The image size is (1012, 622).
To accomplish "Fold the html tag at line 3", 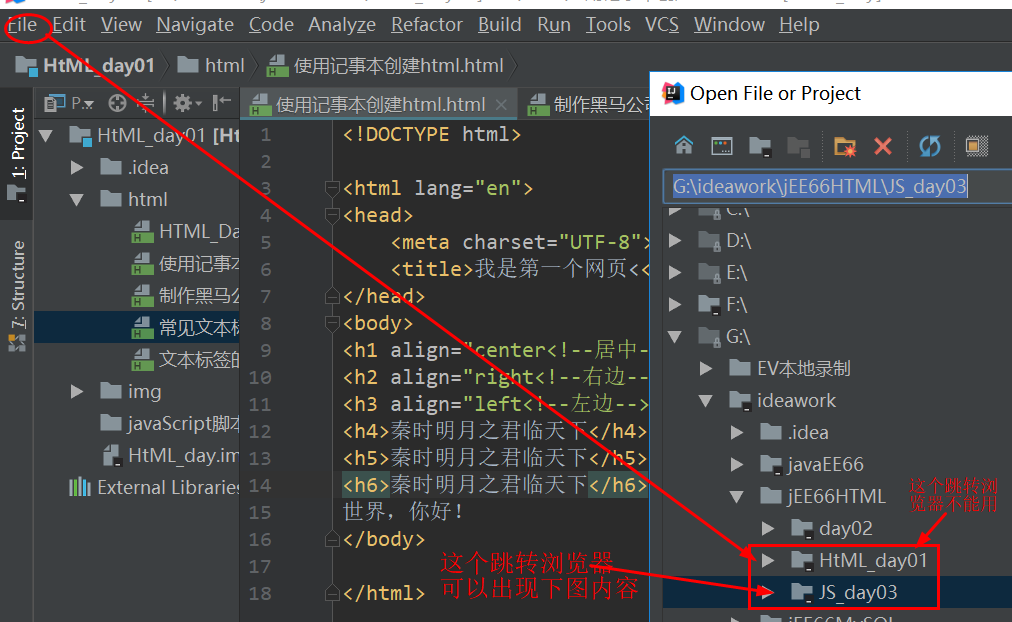I will point(332,188).
